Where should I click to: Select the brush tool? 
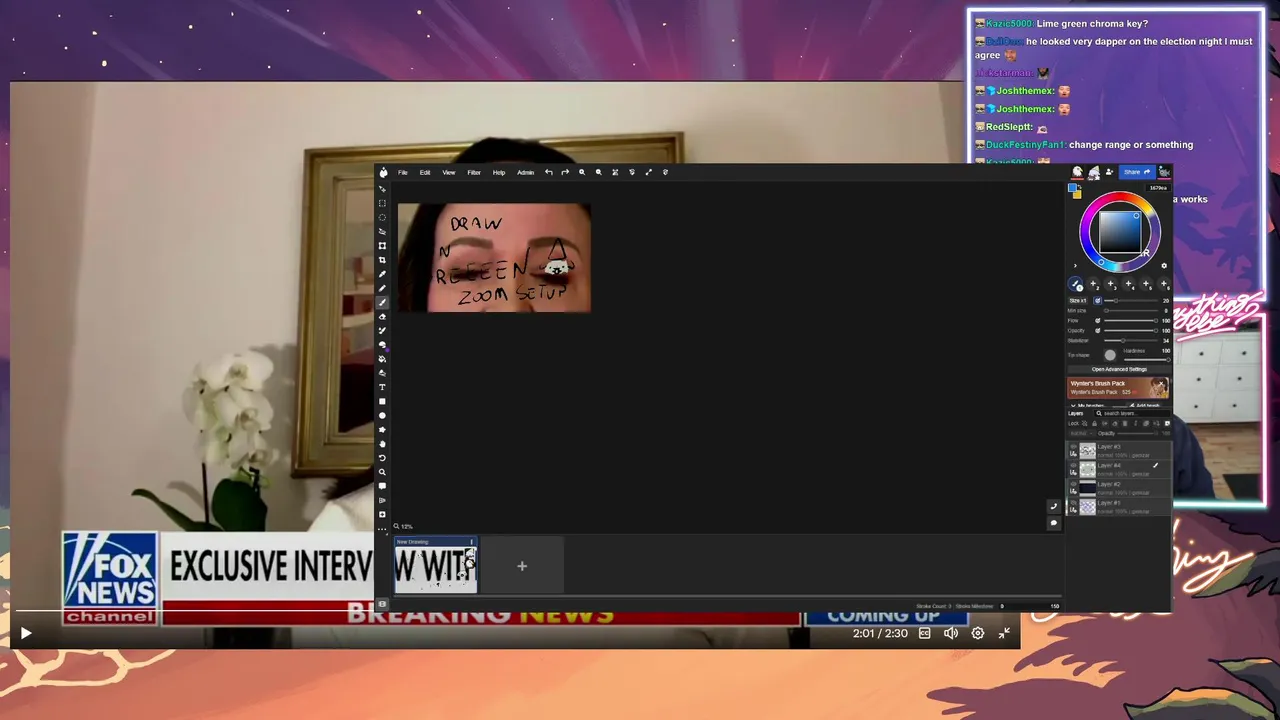click(382, 302)
